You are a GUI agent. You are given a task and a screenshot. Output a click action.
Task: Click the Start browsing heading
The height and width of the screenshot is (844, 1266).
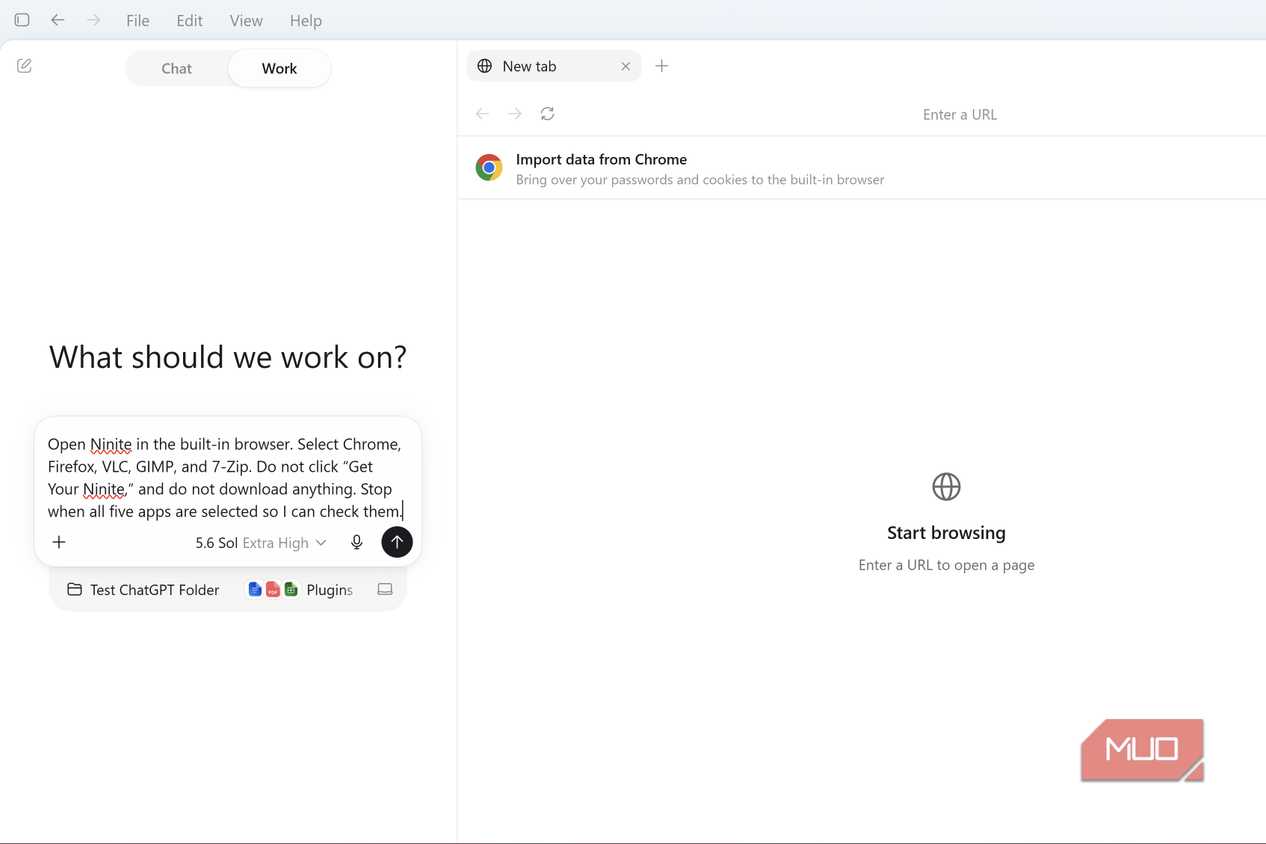pyautogui.click(x=946, y=533)
